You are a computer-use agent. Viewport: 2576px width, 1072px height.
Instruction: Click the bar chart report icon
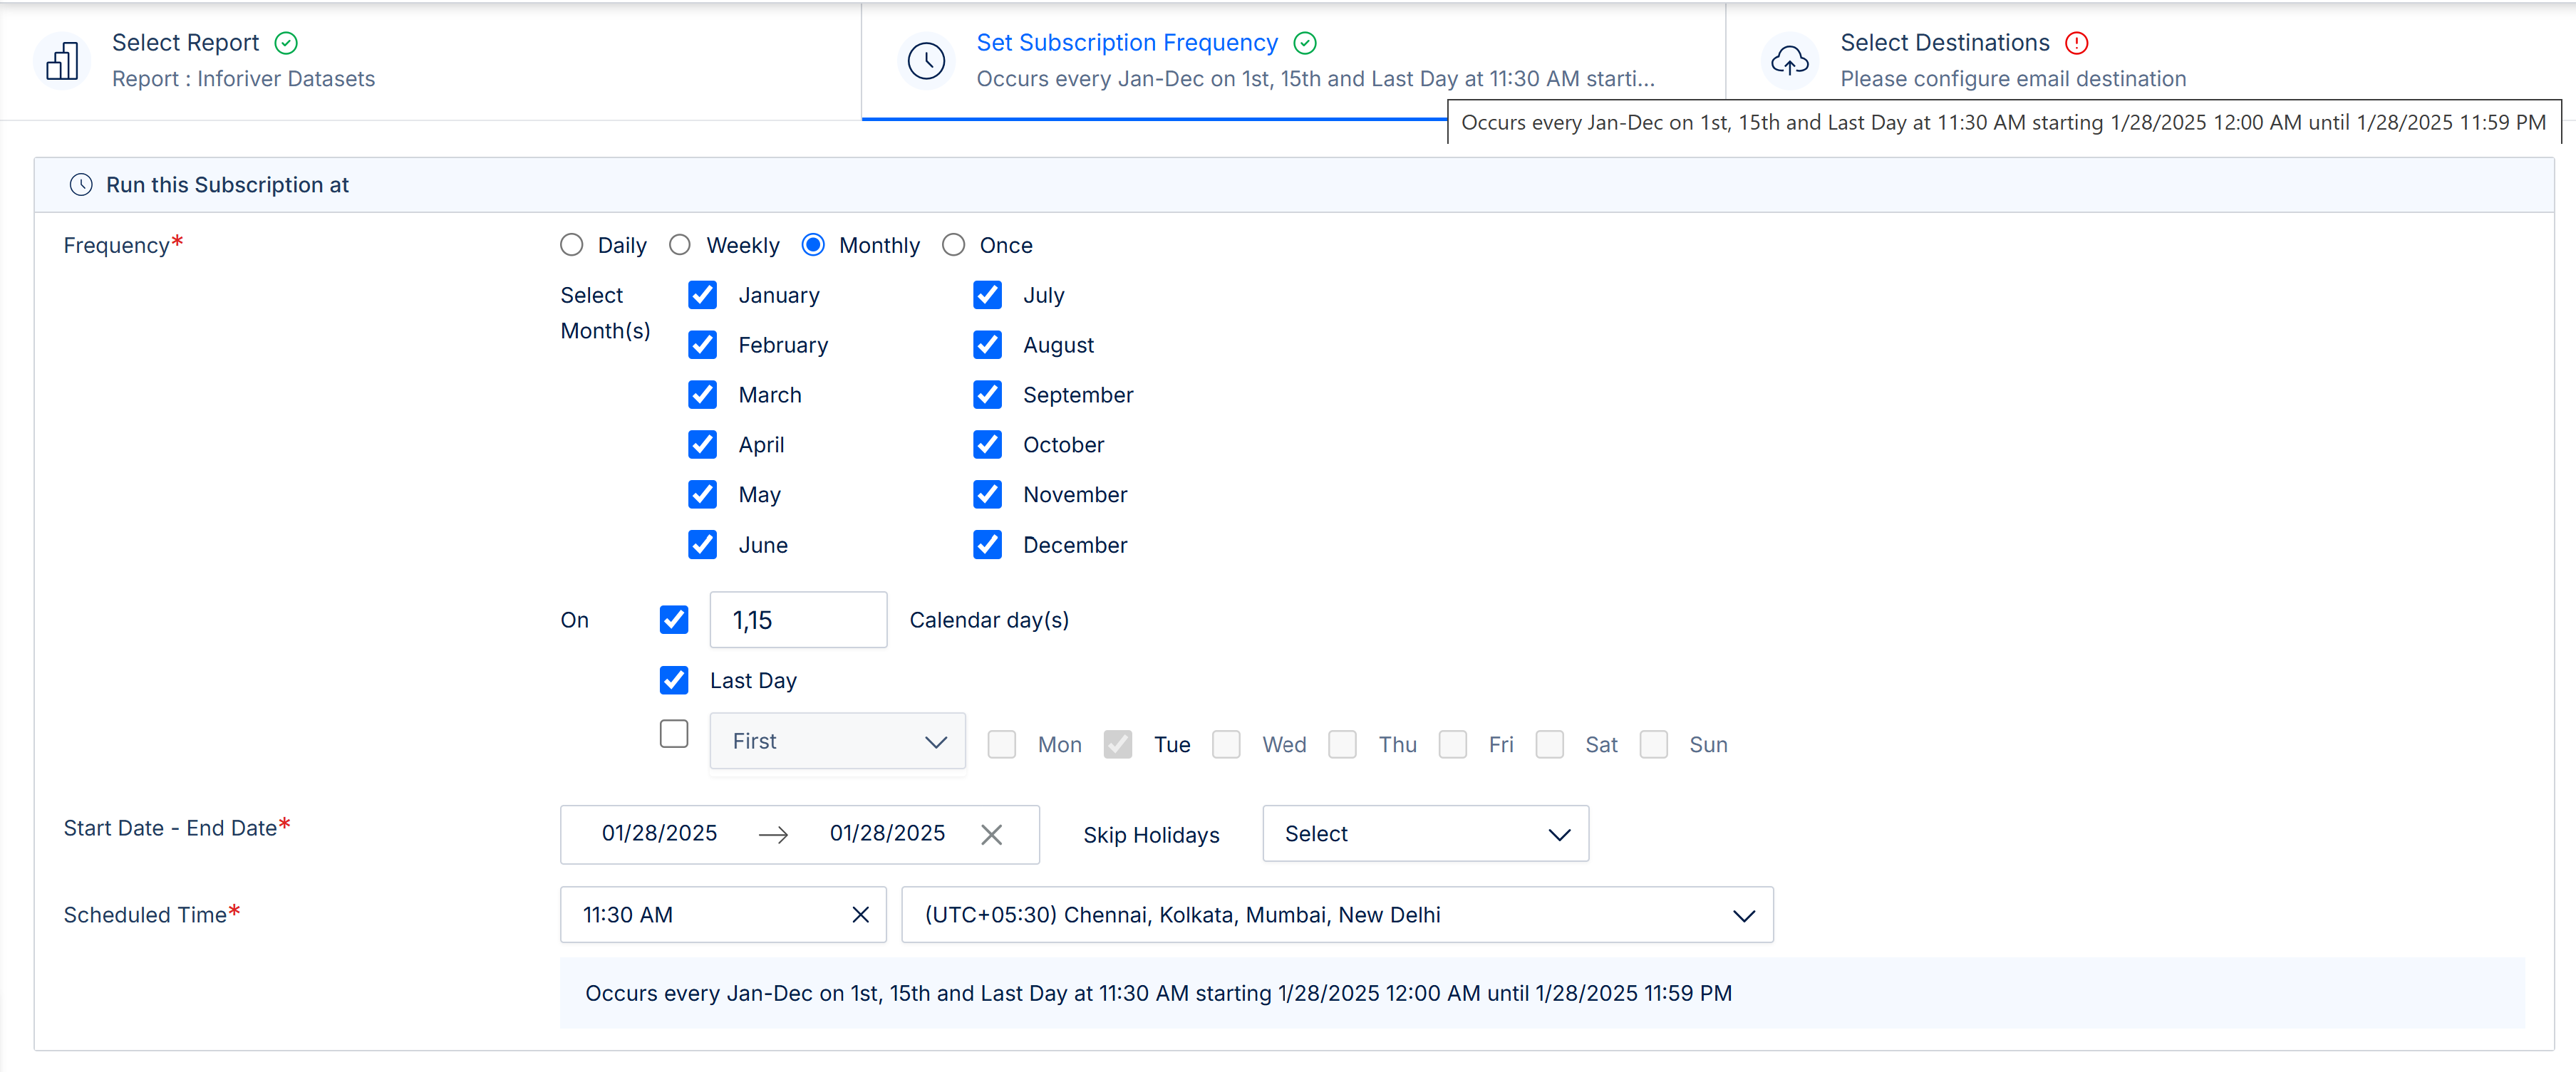click(62, 60)
